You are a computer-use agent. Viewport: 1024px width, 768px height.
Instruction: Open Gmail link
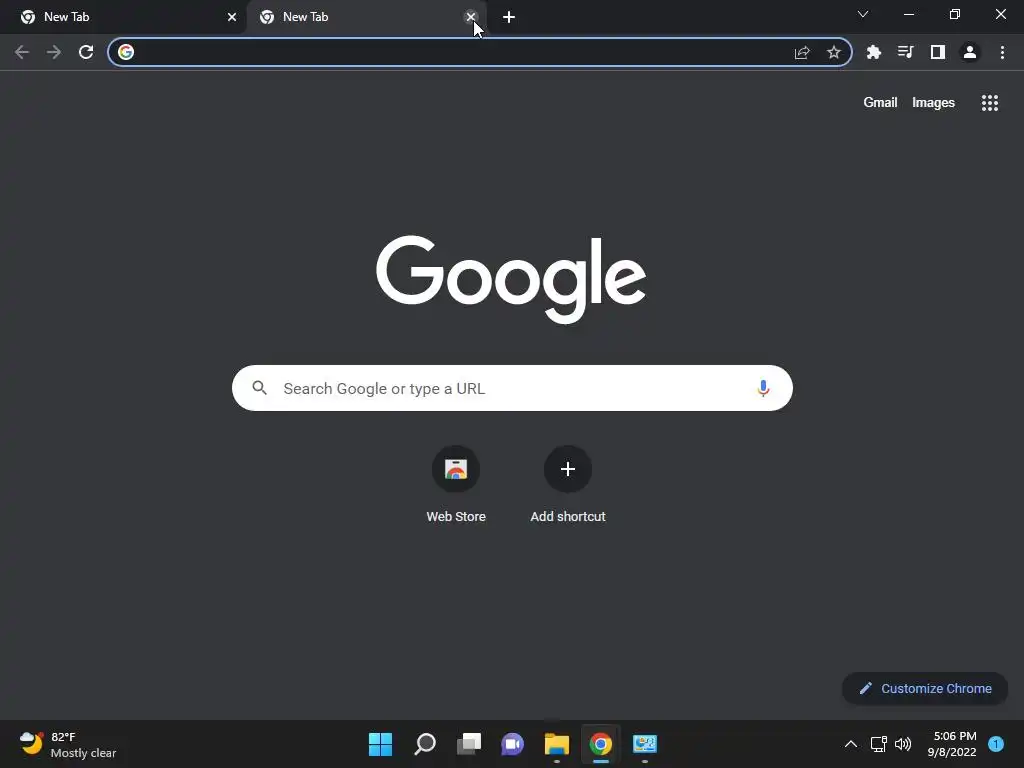(880, 103)
